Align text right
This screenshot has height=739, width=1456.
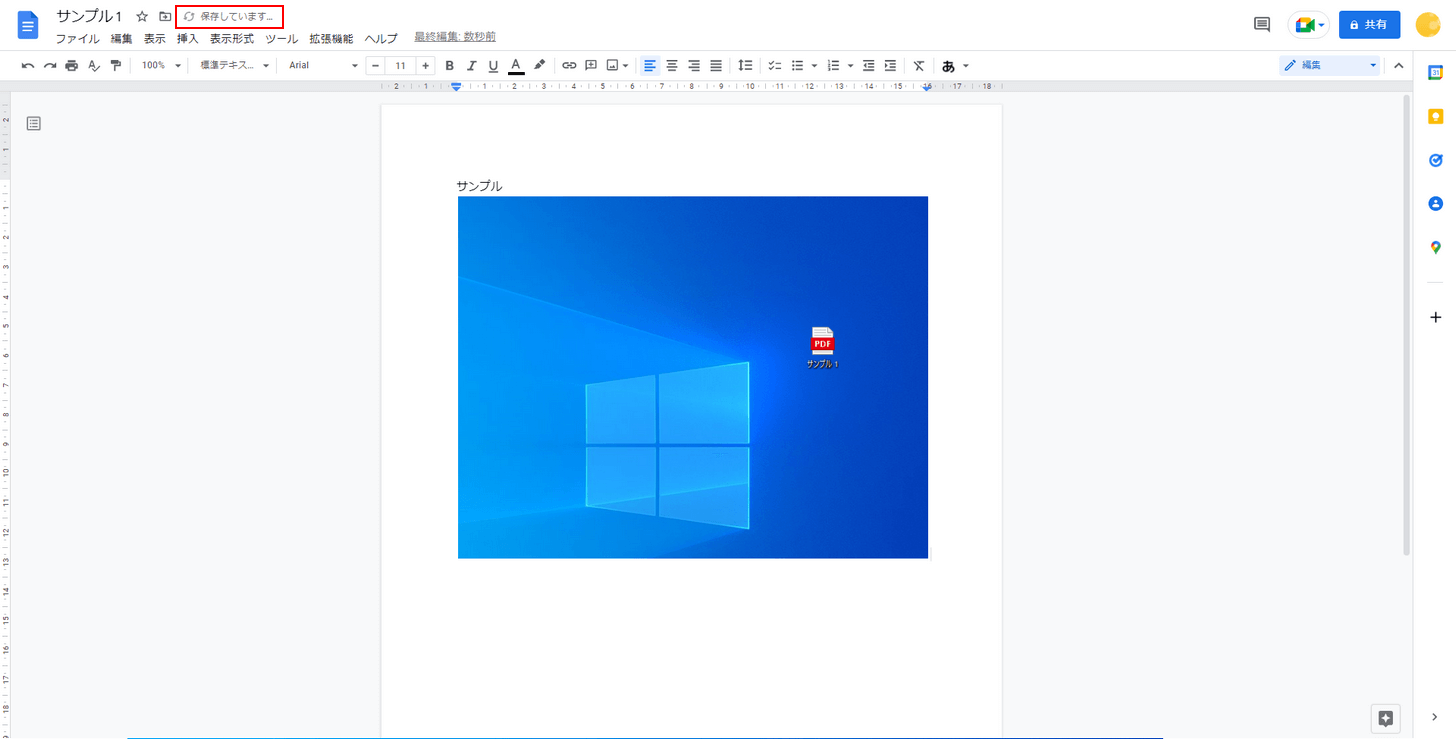(x=694, y=66)
